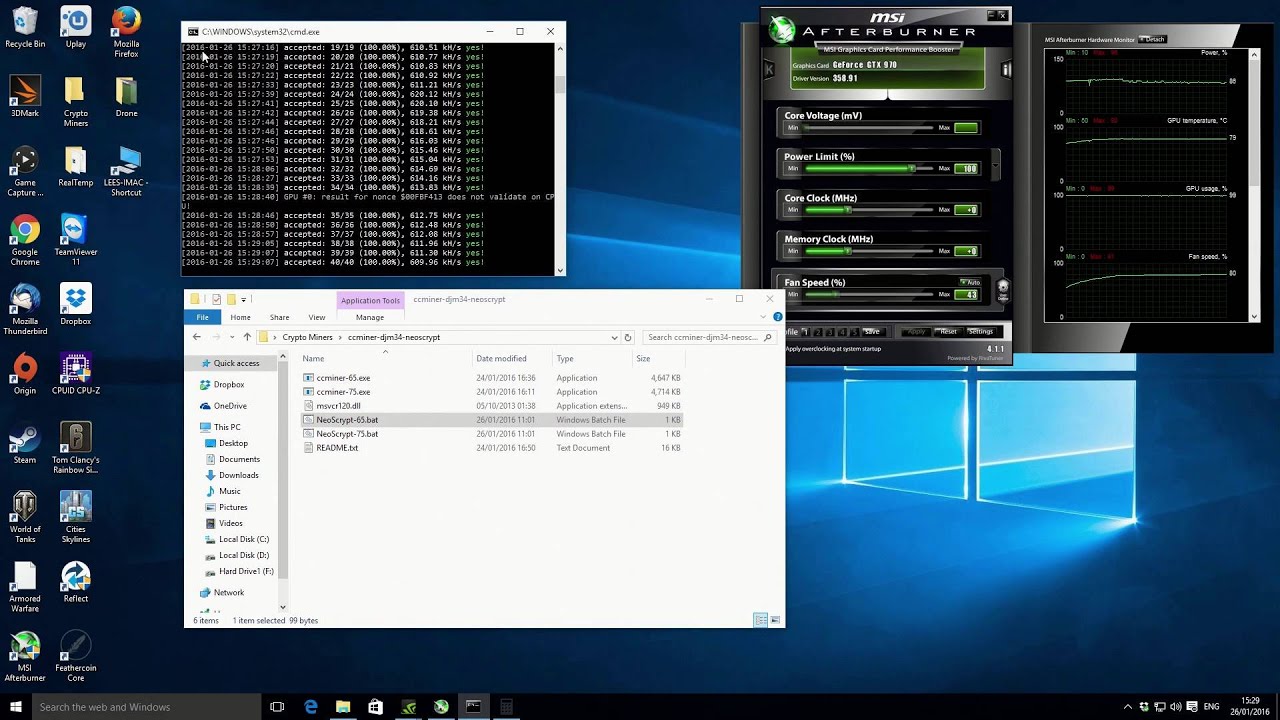
Task: Open Explorer help question-mark icon
Action: click(777, 317)
